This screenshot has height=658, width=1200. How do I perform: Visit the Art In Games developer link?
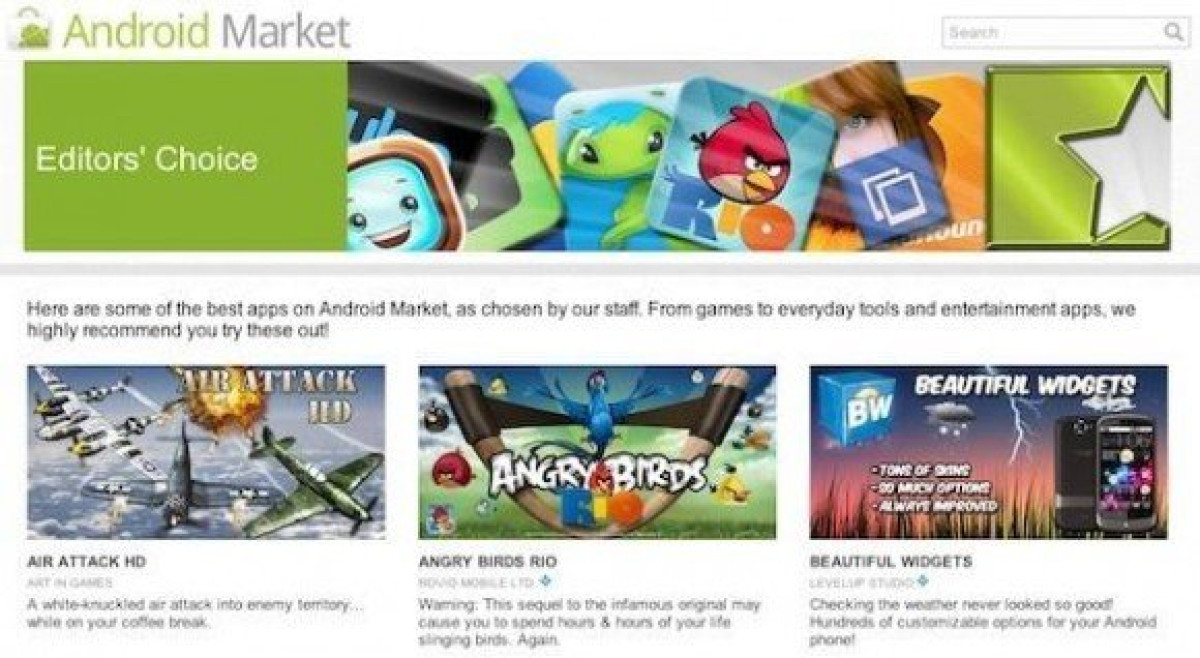(x=70, y=582)
